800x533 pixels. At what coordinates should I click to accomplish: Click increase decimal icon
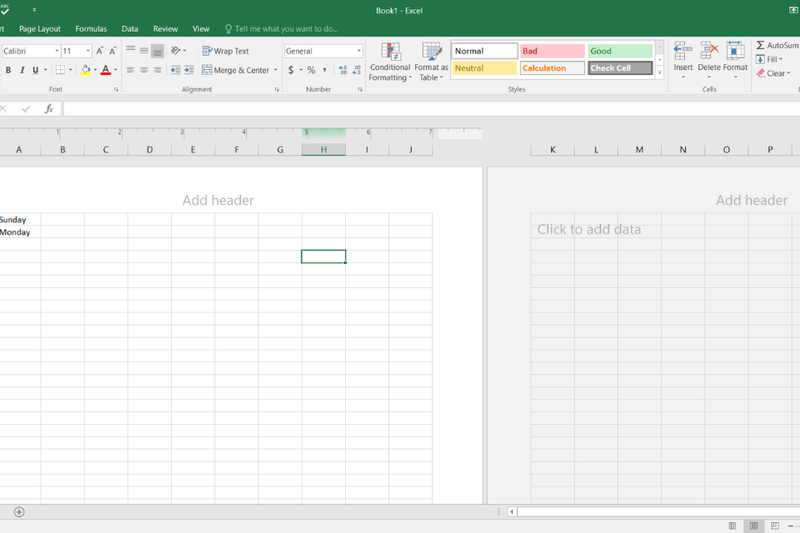coord(343,70)
